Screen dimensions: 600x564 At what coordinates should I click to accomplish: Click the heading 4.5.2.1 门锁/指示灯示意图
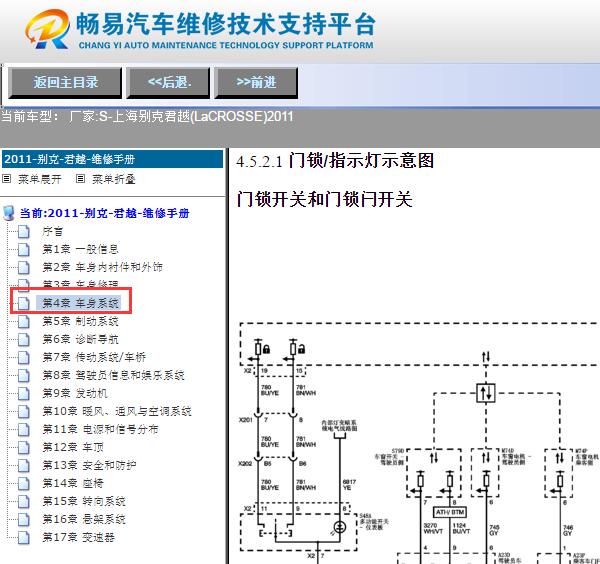(x=335, y=161)
